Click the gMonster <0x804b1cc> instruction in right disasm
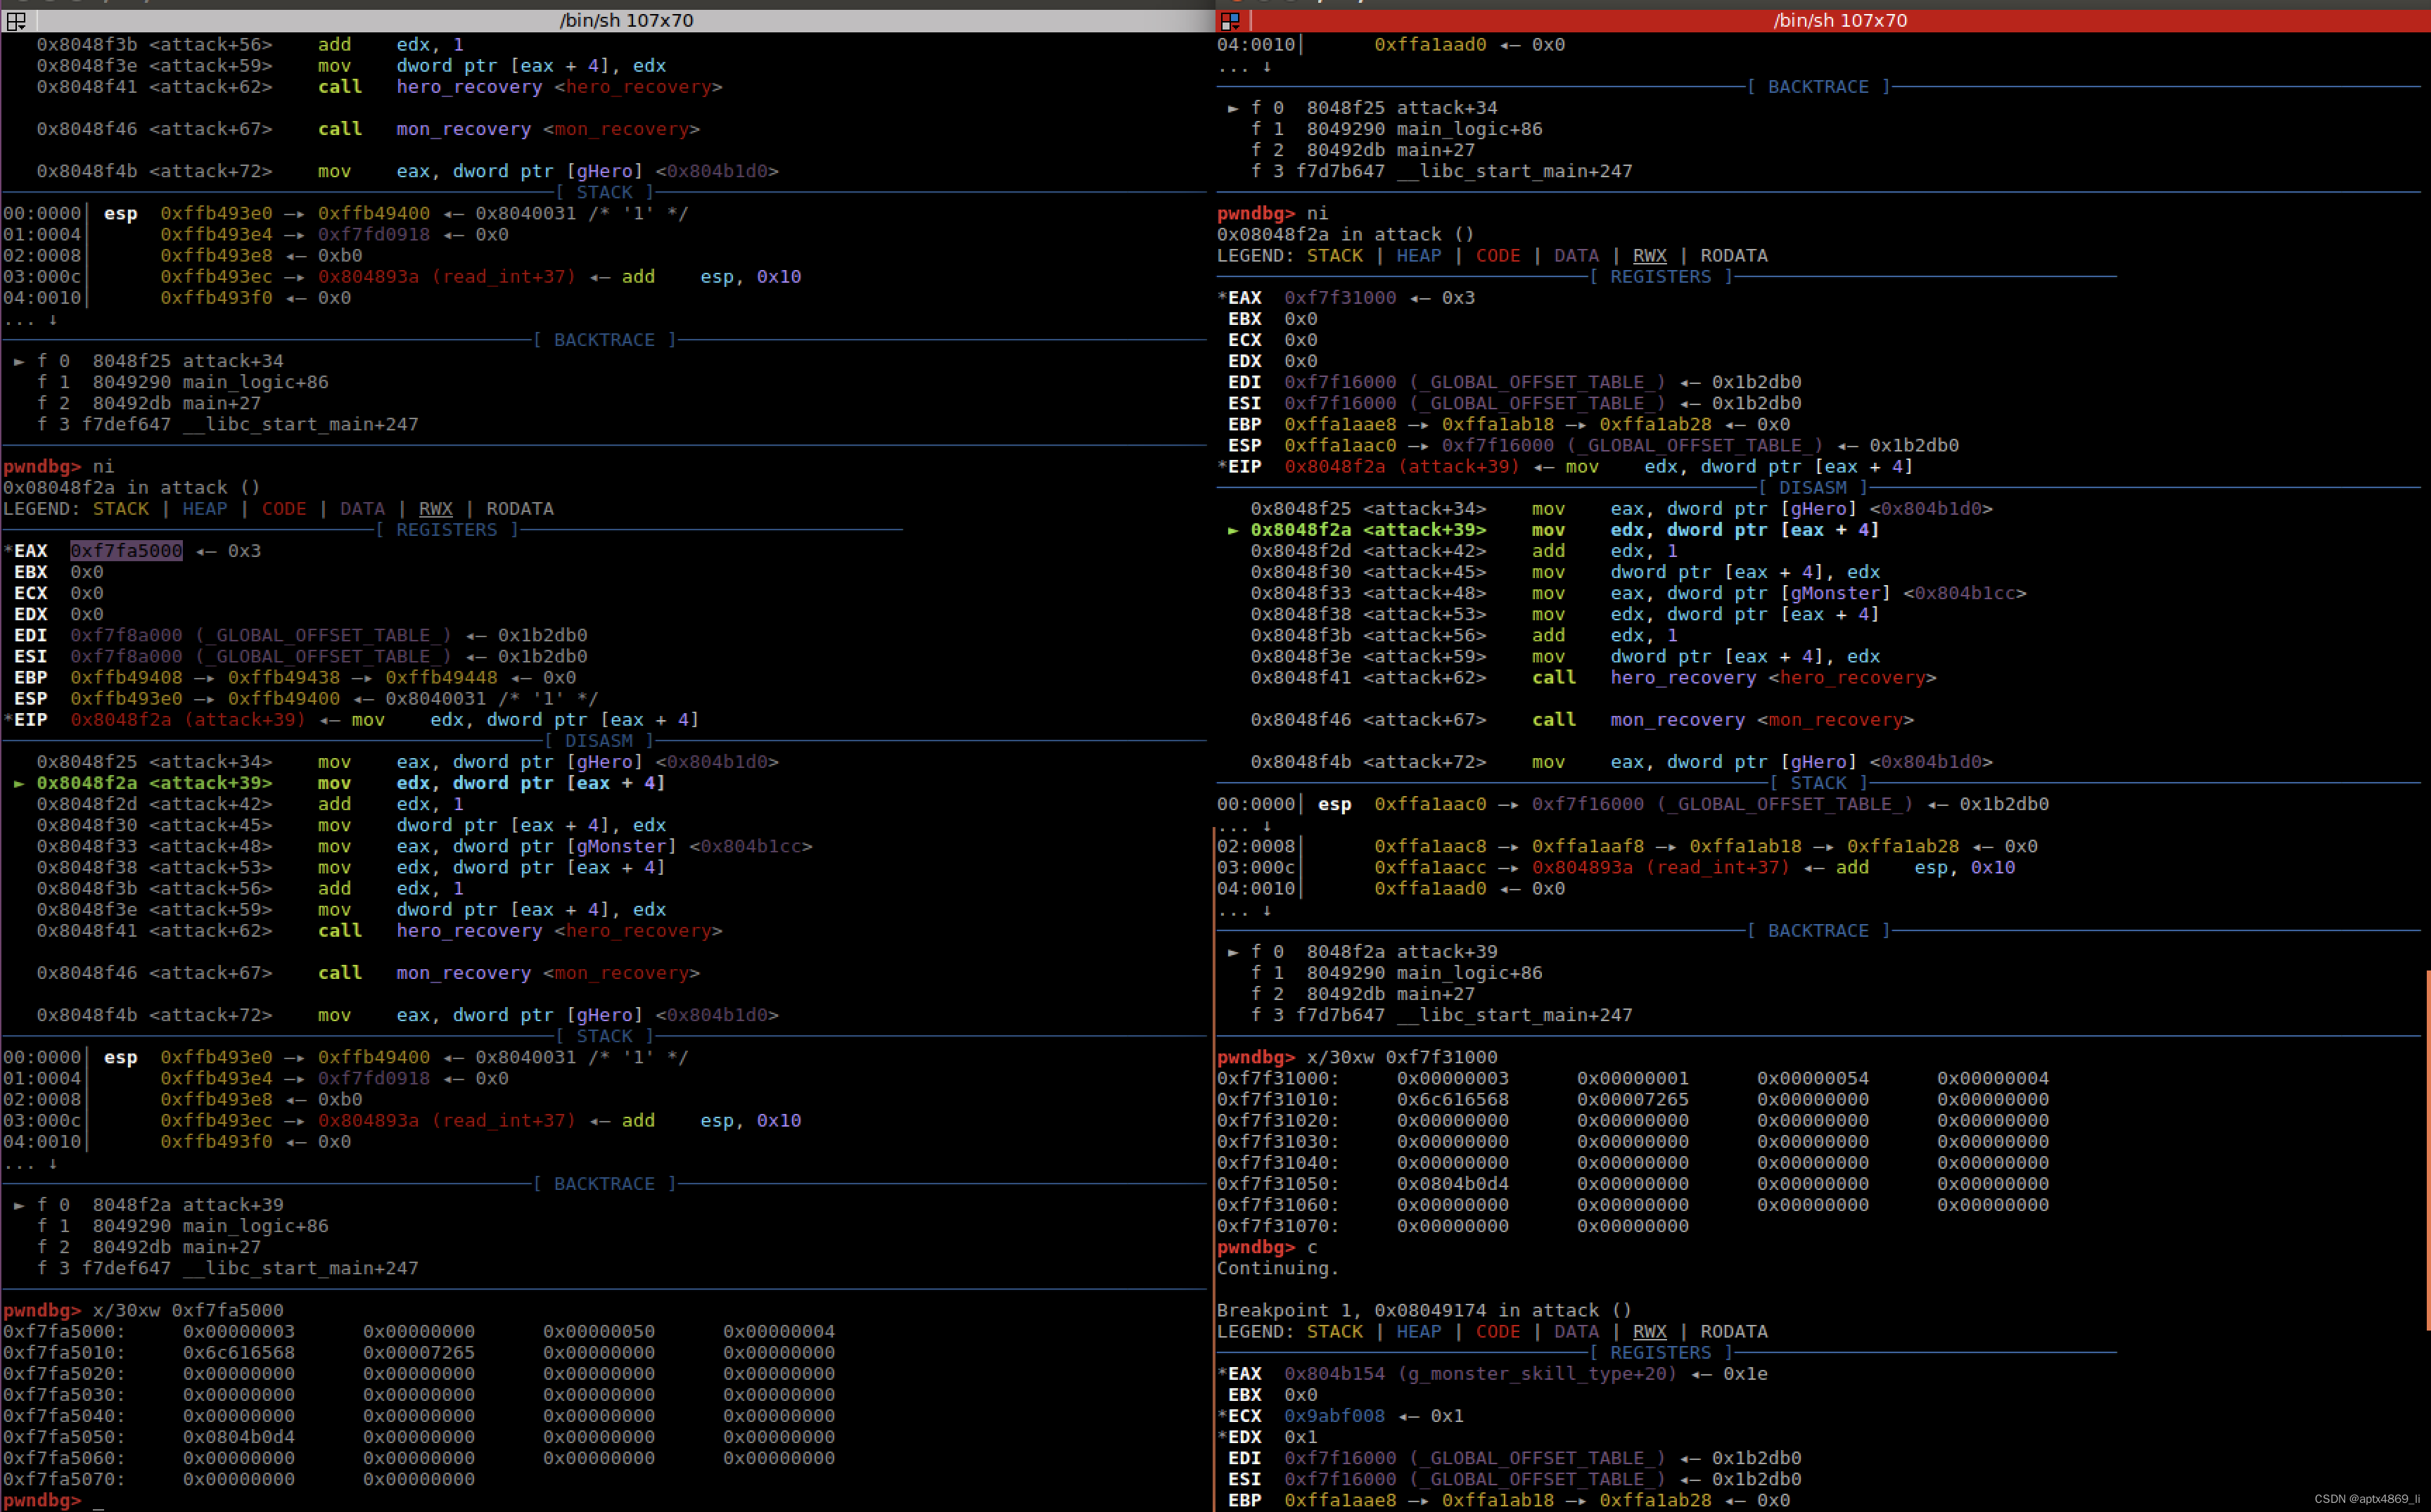2431x1512 pixels. pyautogui.click(x=1638, y=593)
